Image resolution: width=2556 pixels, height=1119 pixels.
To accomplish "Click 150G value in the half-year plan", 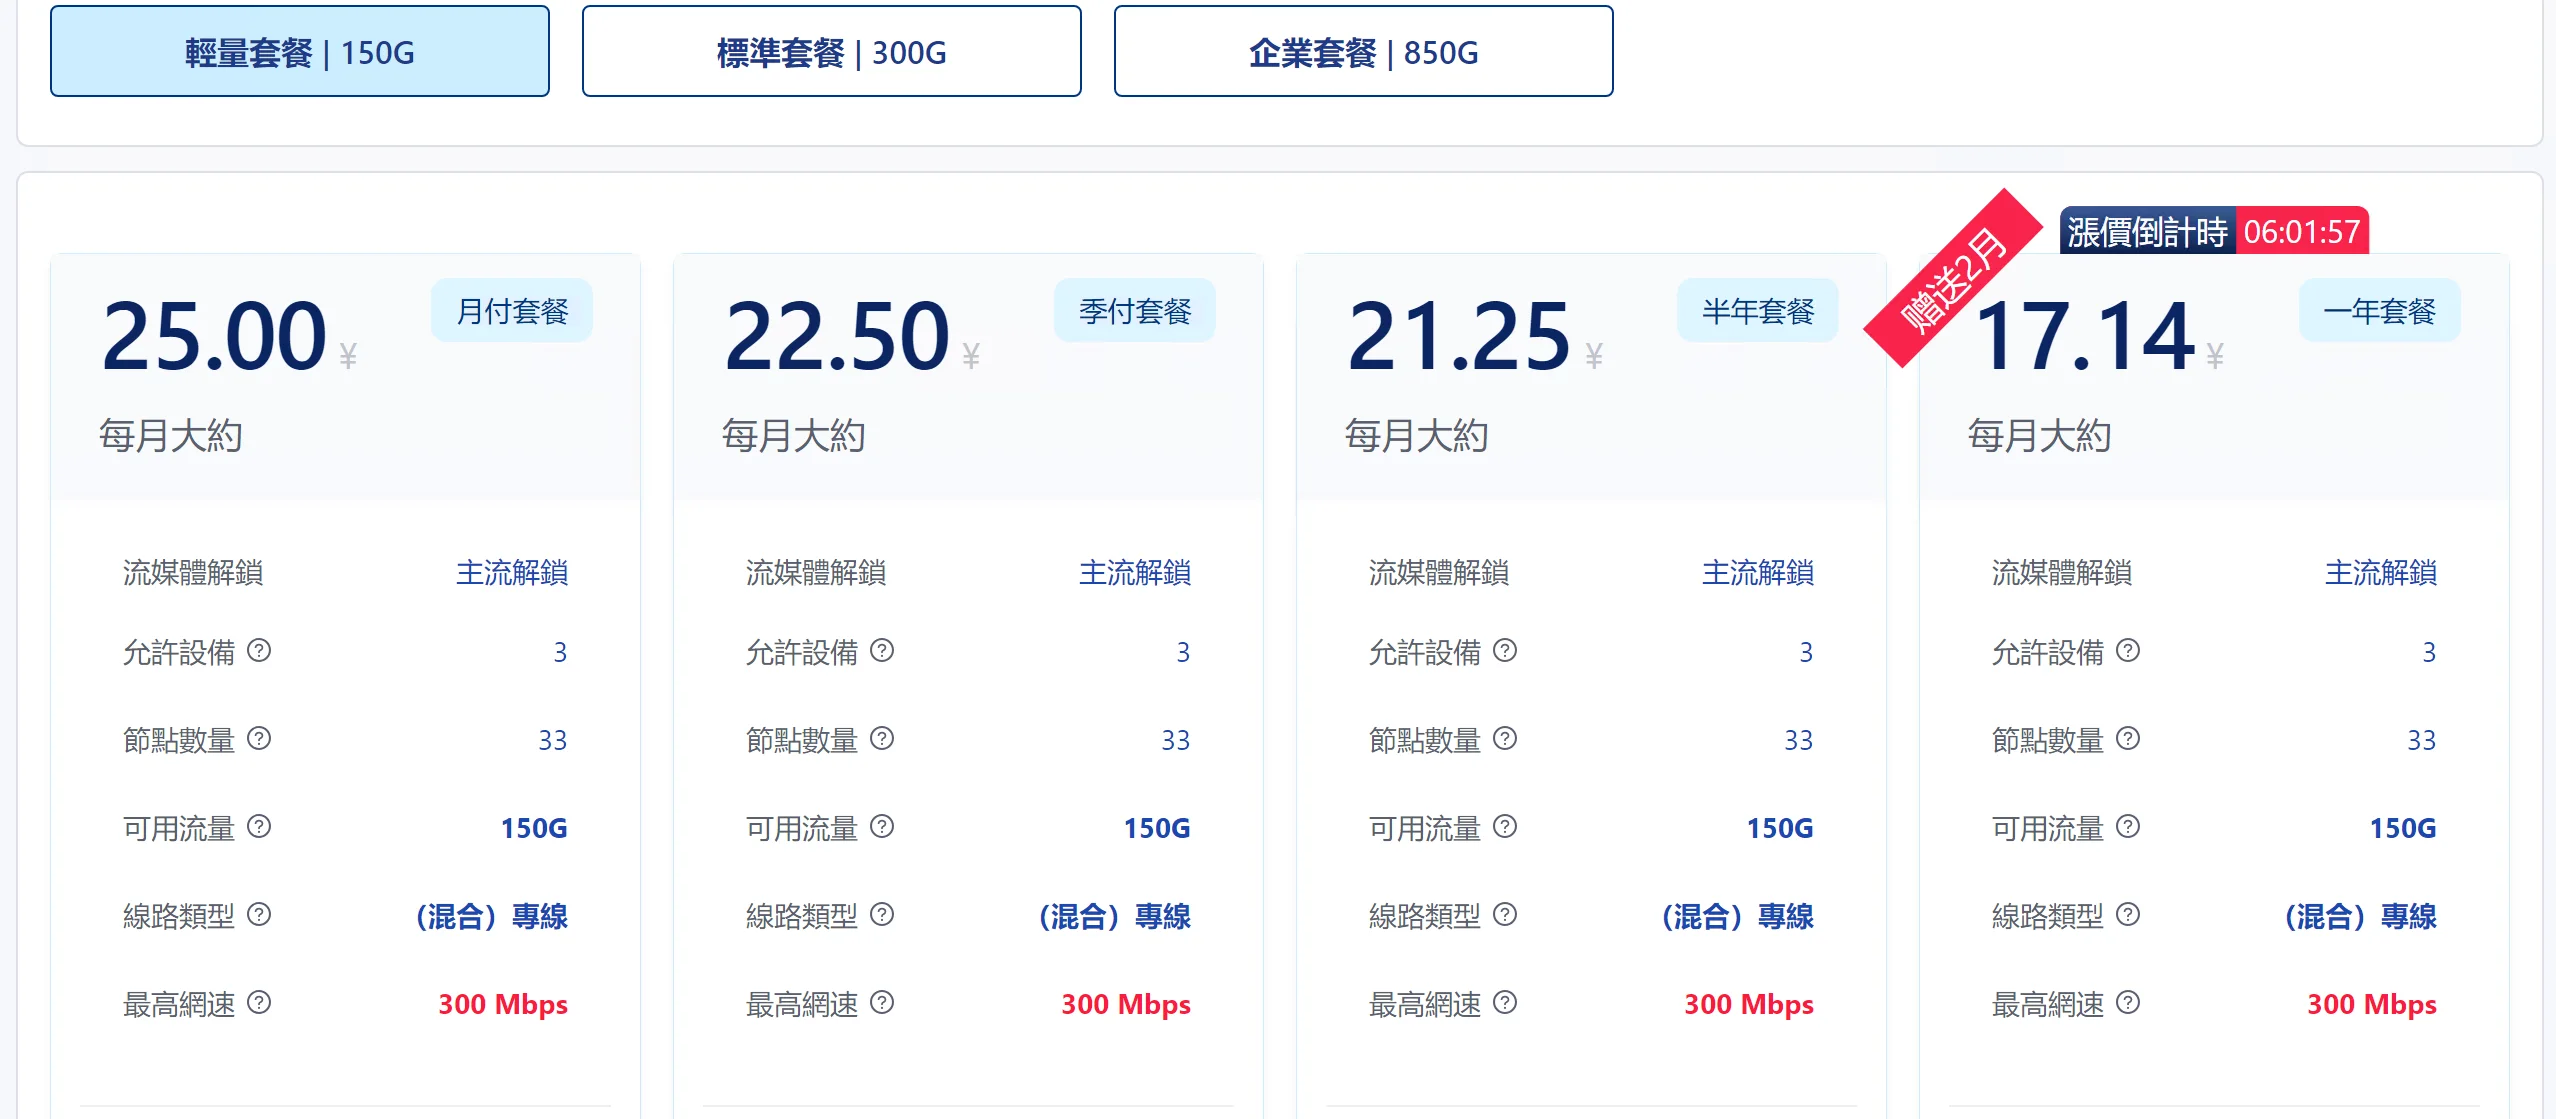I will coord(1780,828).
